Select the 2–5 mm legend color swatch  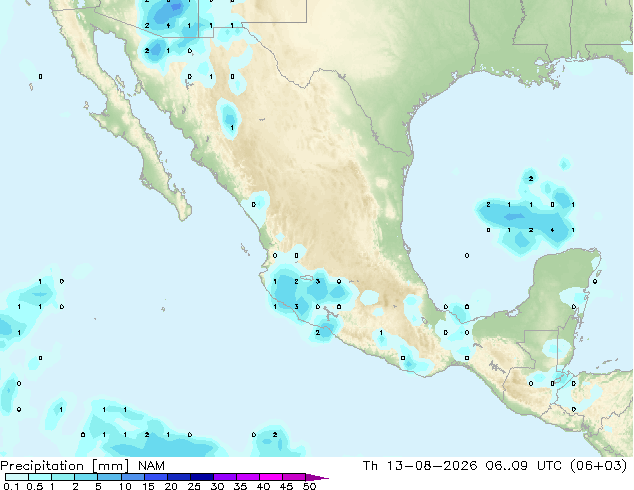click(x=86, y=477)
